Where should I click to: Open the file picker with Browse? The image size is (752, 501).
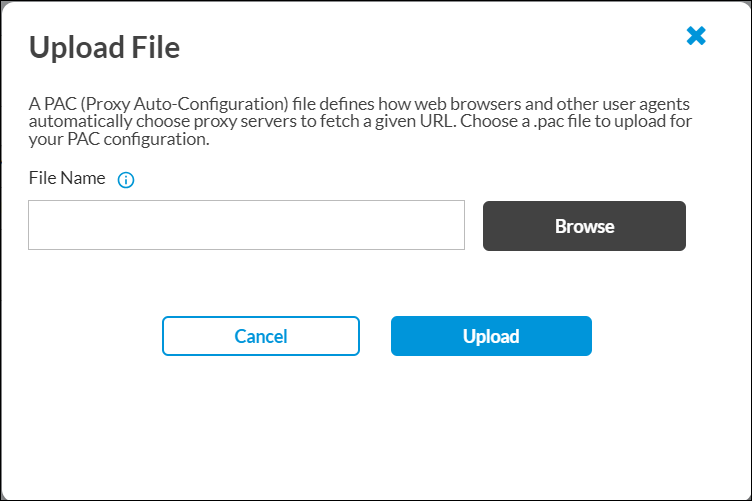click(x=584, y=226)
